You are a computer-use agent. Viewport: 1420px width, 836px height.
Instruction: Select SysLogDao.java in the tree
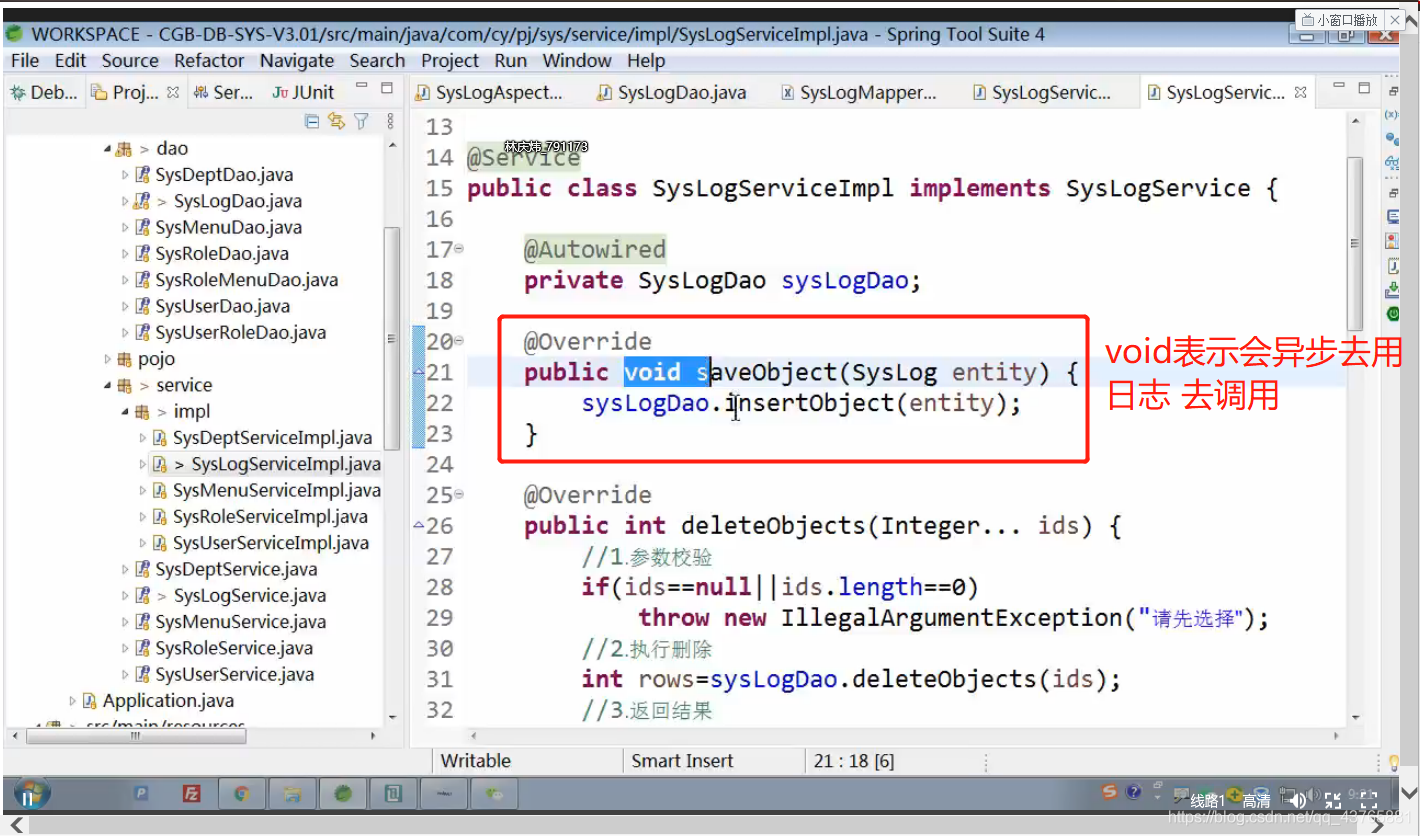pyautogui.click(x=237, y=201)
